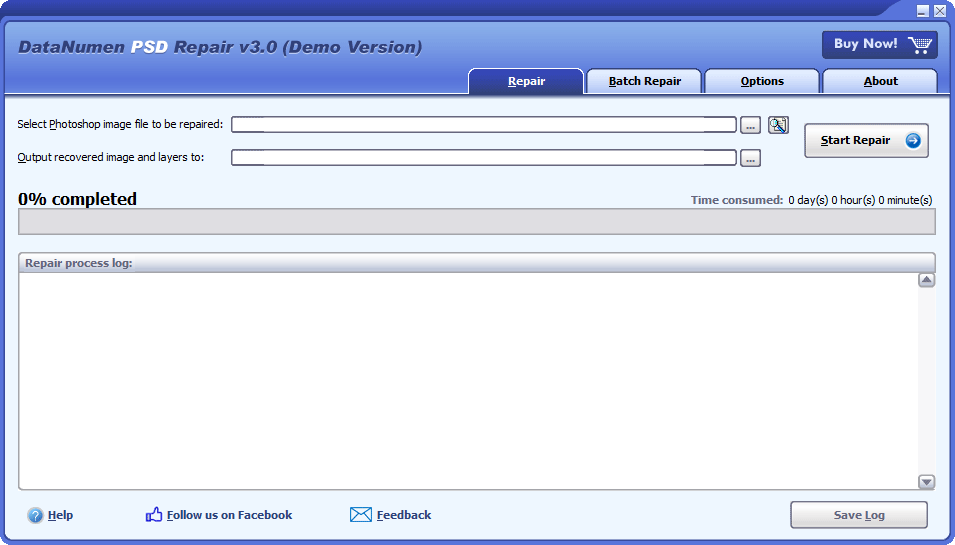
Task: Select the Repair tab
Action: click(x=526, y=81)
